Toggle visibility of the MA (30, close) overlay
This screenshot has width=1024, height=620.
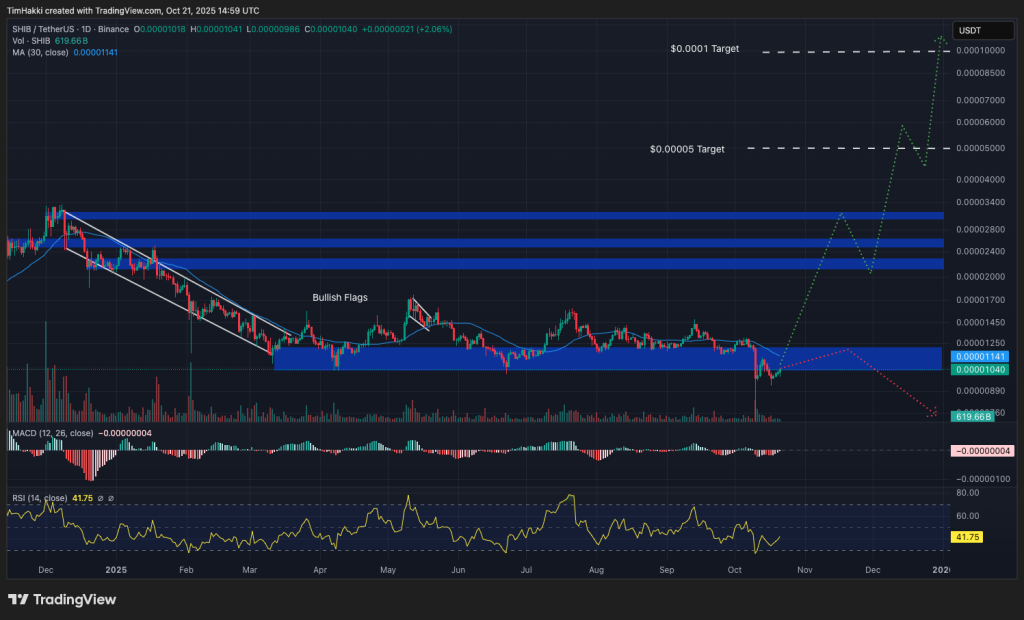tap(40, 52)
